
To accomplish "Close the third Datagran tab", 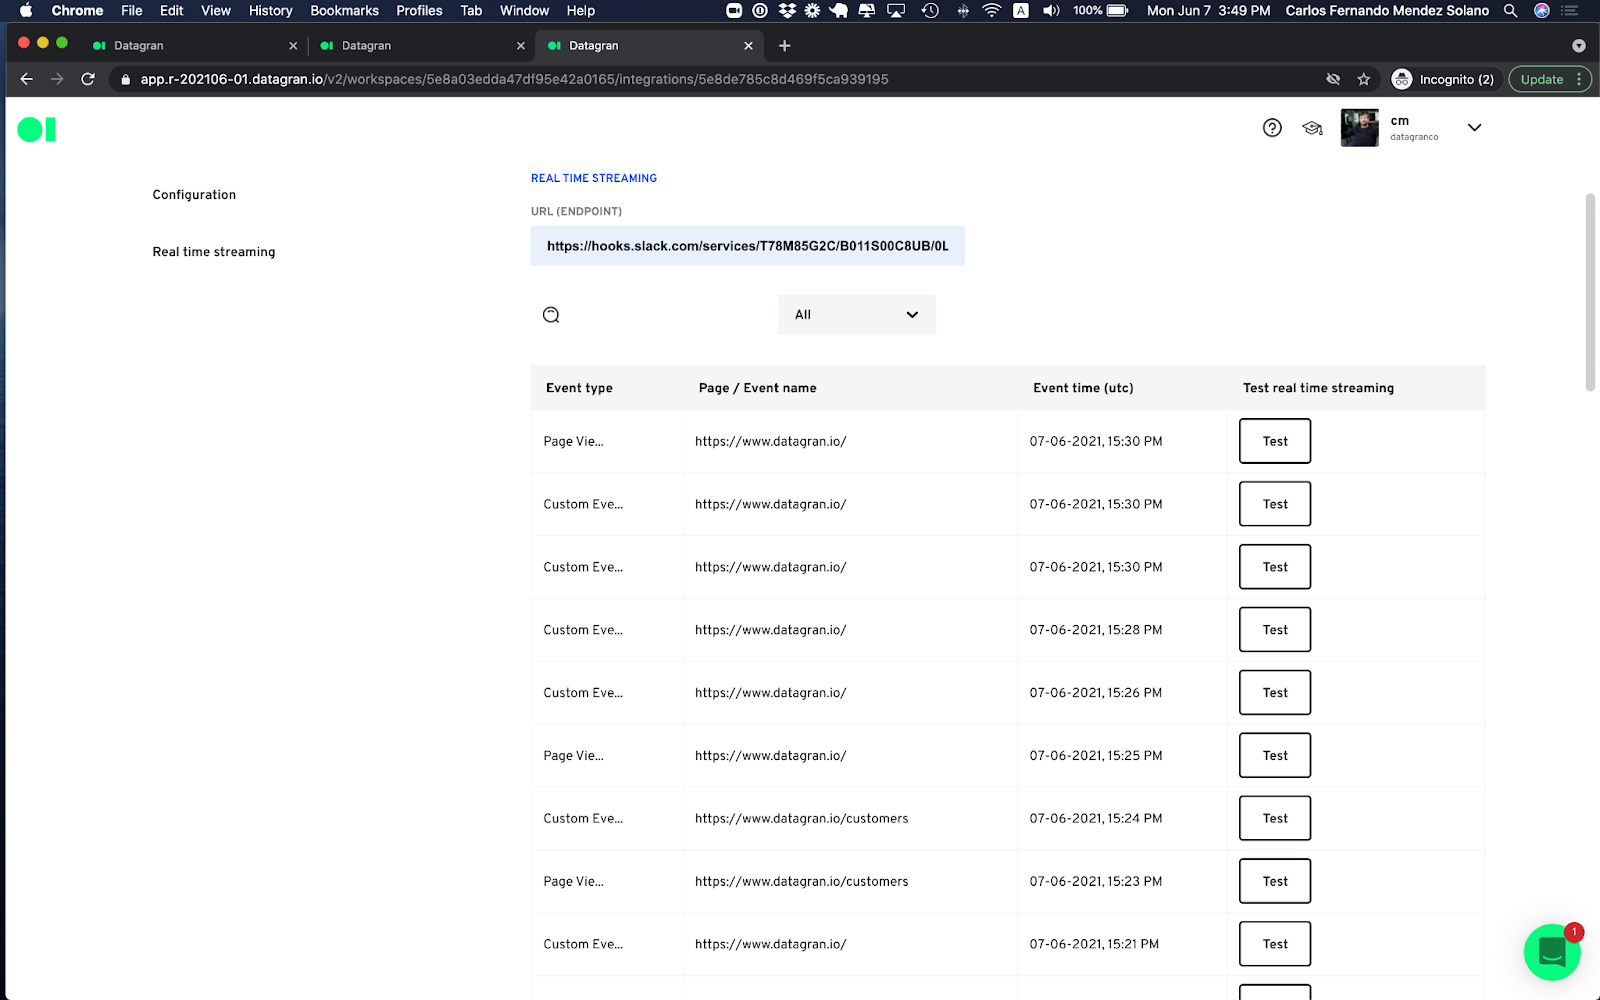I will (748, 45).
